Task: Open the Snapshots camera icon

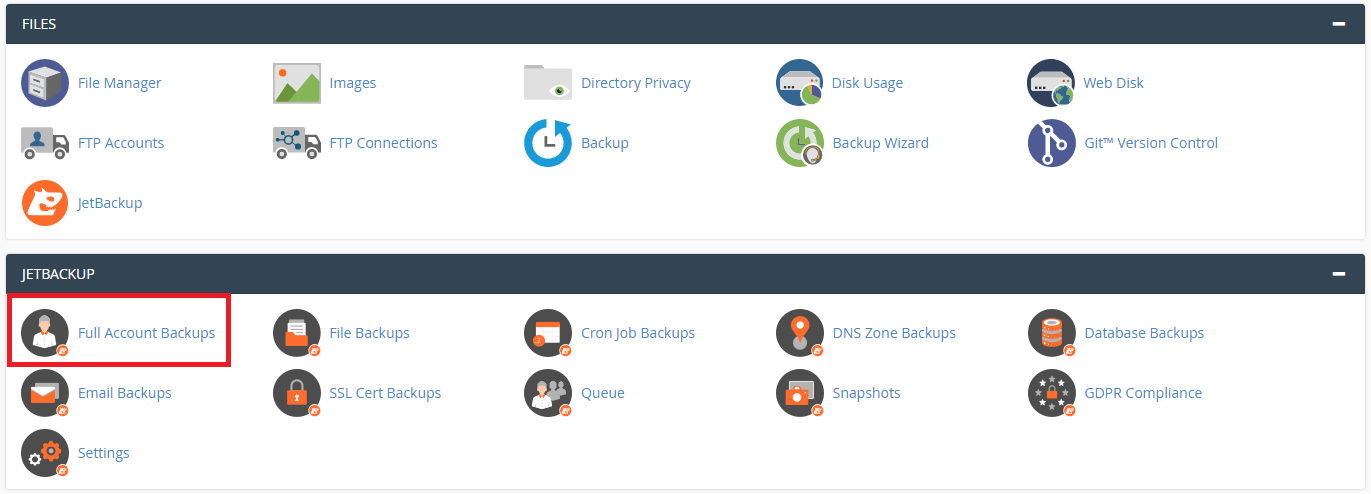Action: 800,393
